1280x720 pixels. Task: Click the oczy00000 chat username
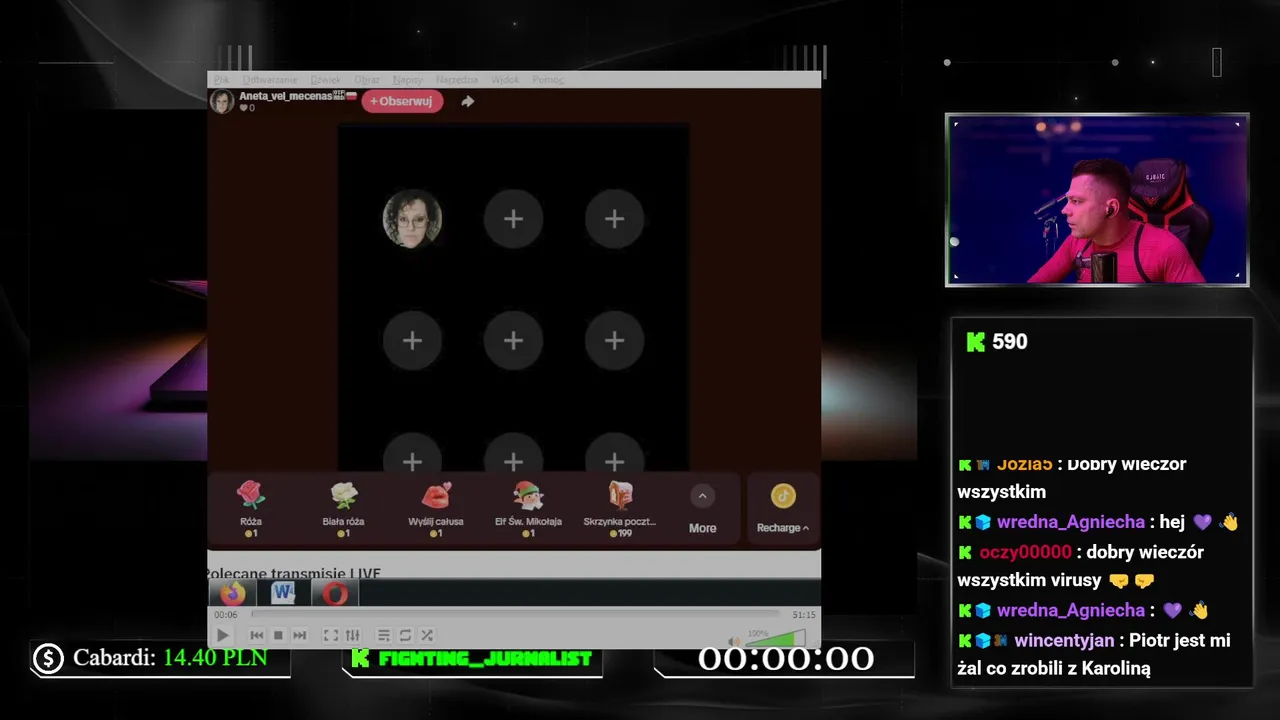tap(1025, 552)
